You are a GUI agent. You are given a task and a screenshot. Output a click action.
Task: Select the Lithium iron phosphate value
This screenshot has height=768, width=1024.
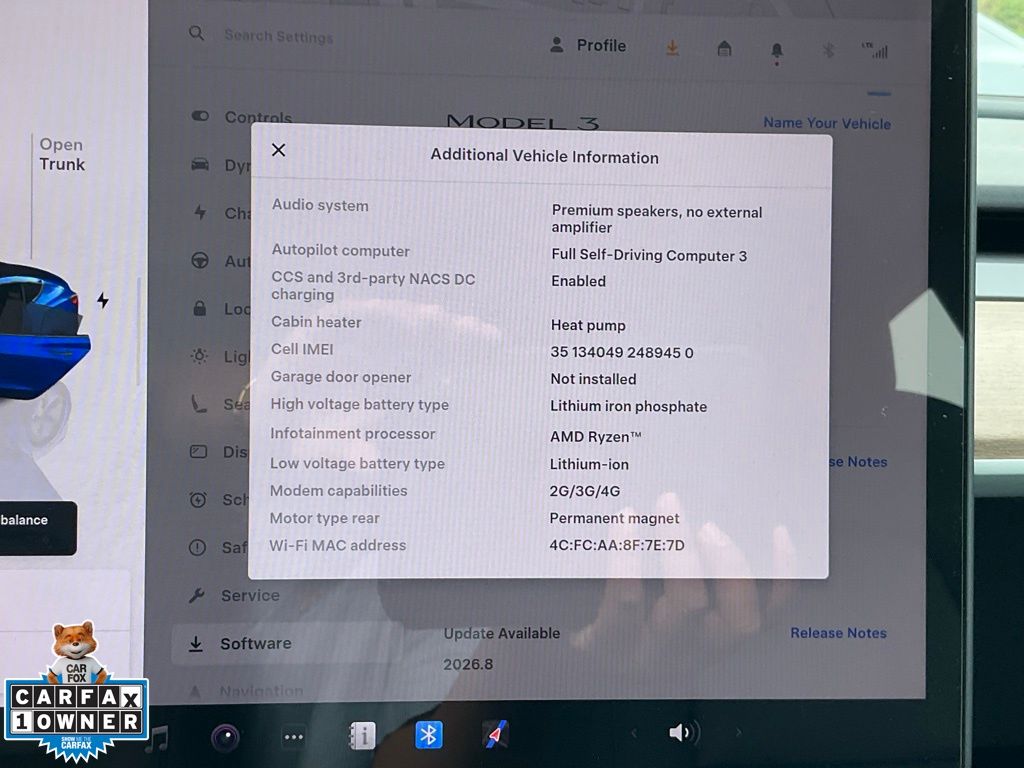pyautogui.click(x=628, y=406)
